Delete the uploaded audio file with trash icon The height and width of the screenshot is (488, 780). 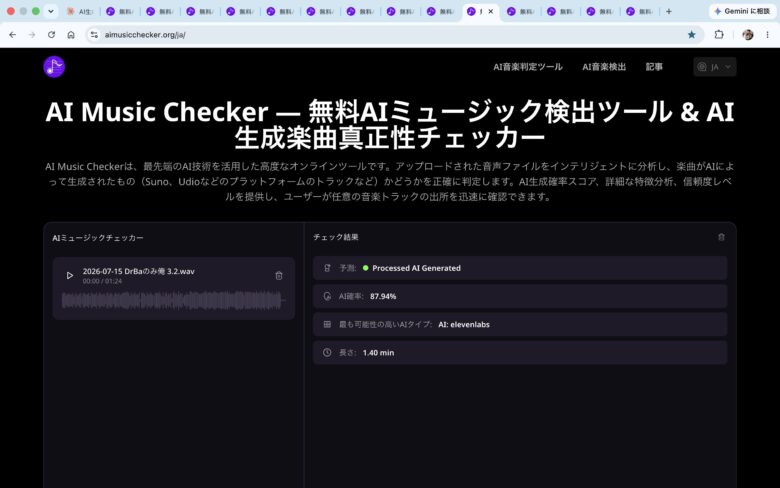click(x=279, y=276)
